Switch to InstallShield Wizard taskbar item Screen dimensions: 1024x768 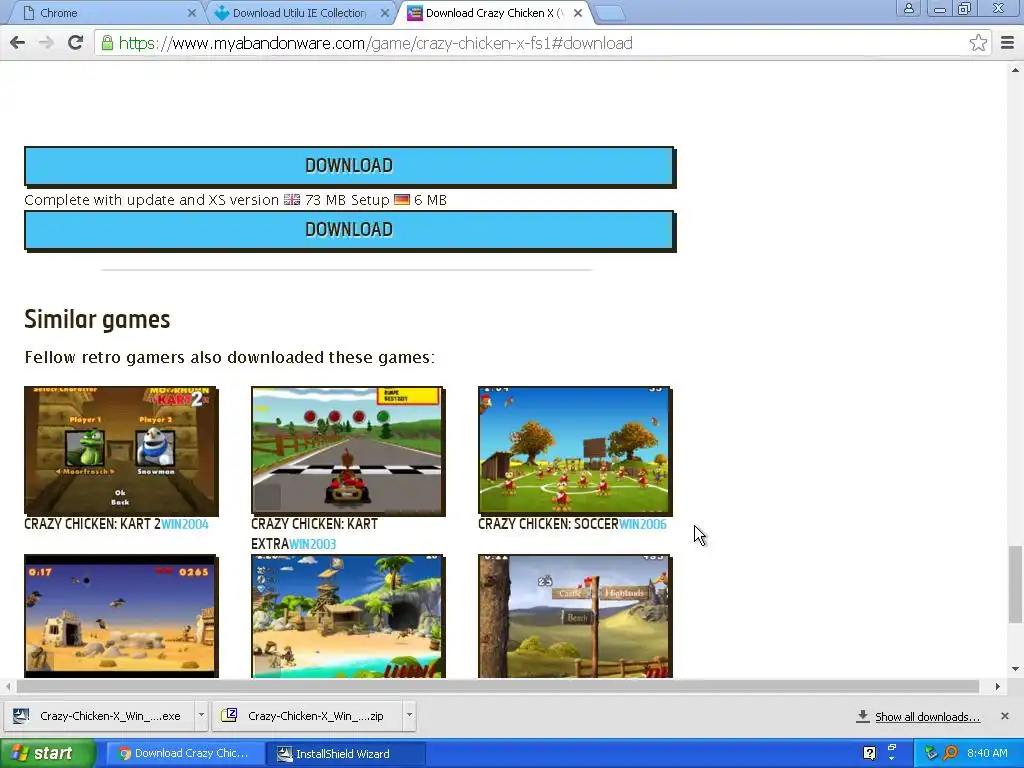pos(347,753)
